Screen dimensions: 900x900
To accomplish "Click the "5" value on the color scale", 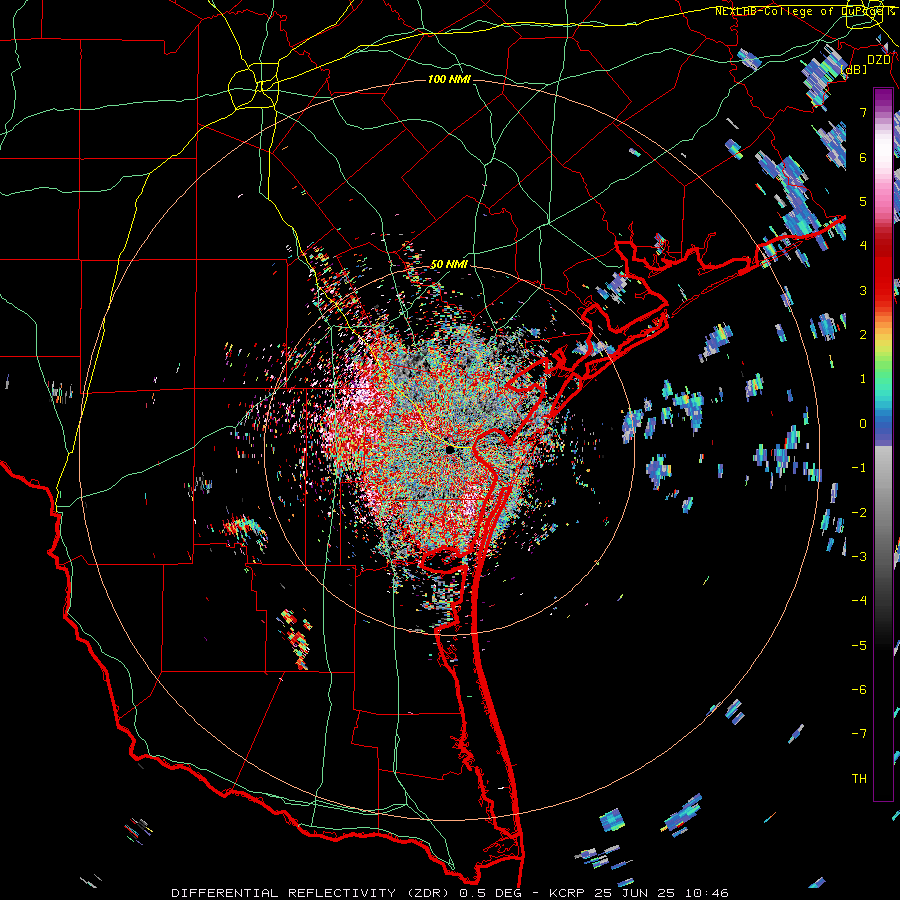I will (863, 201).
